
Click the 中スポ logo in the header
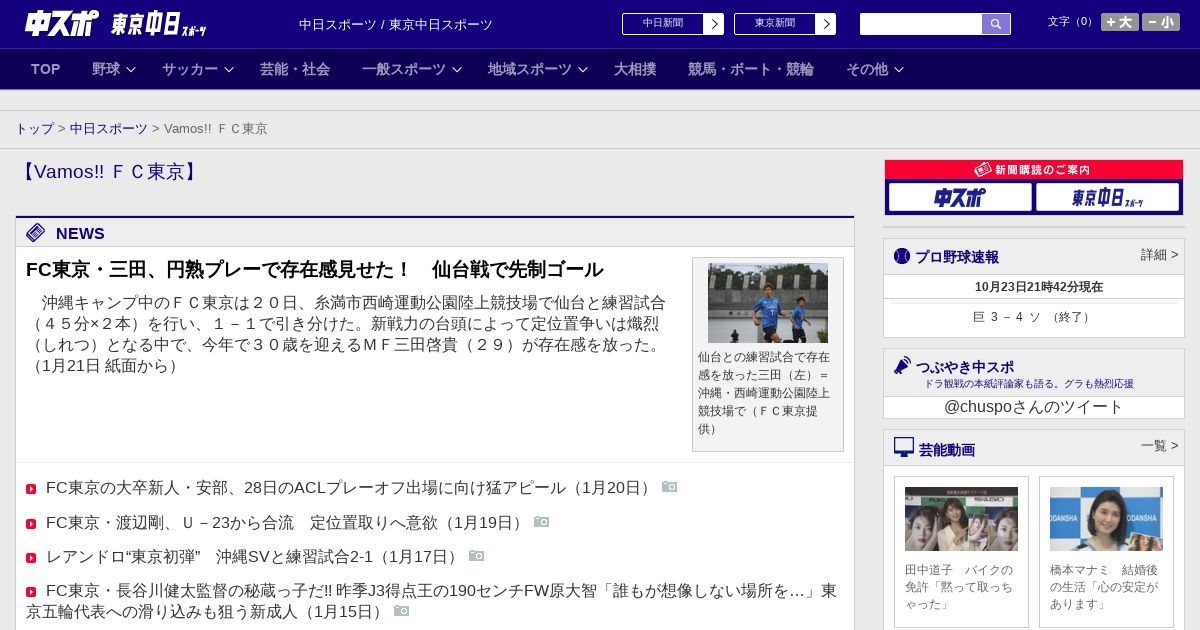62,23
